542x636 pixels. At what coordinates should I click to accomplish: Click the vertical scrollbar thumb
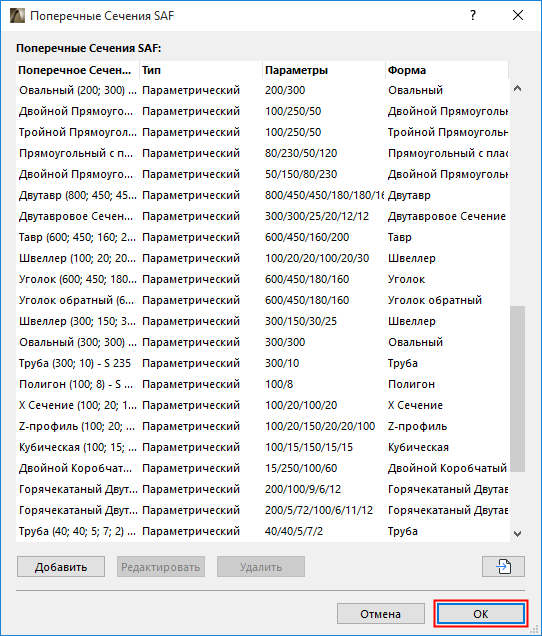(x=517, y=389)
